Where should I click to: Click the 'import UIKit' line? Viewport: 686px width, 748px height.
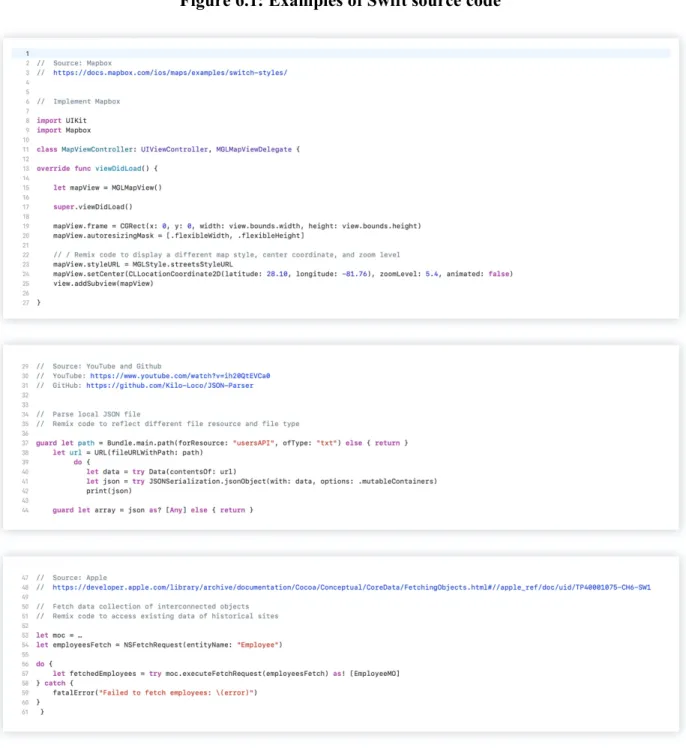[62, 120]
